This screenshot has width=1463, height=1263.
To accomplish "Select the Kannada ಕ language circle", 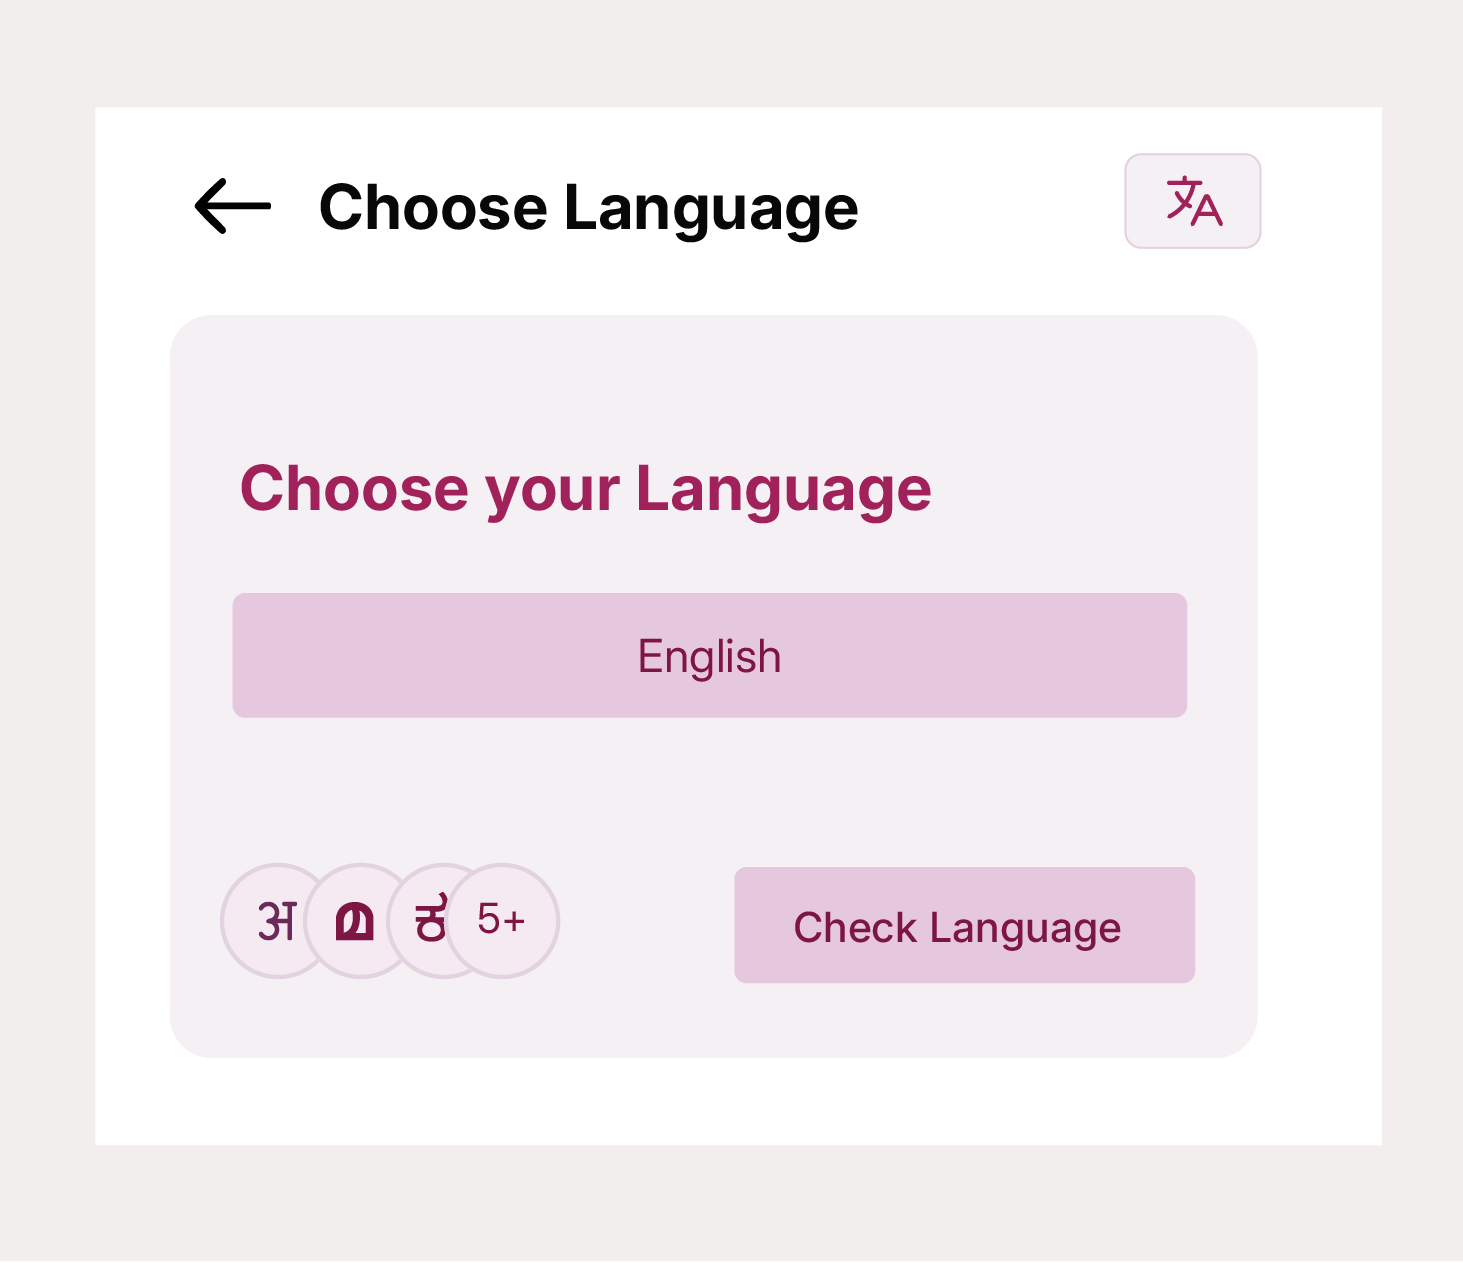I will 428,921.
